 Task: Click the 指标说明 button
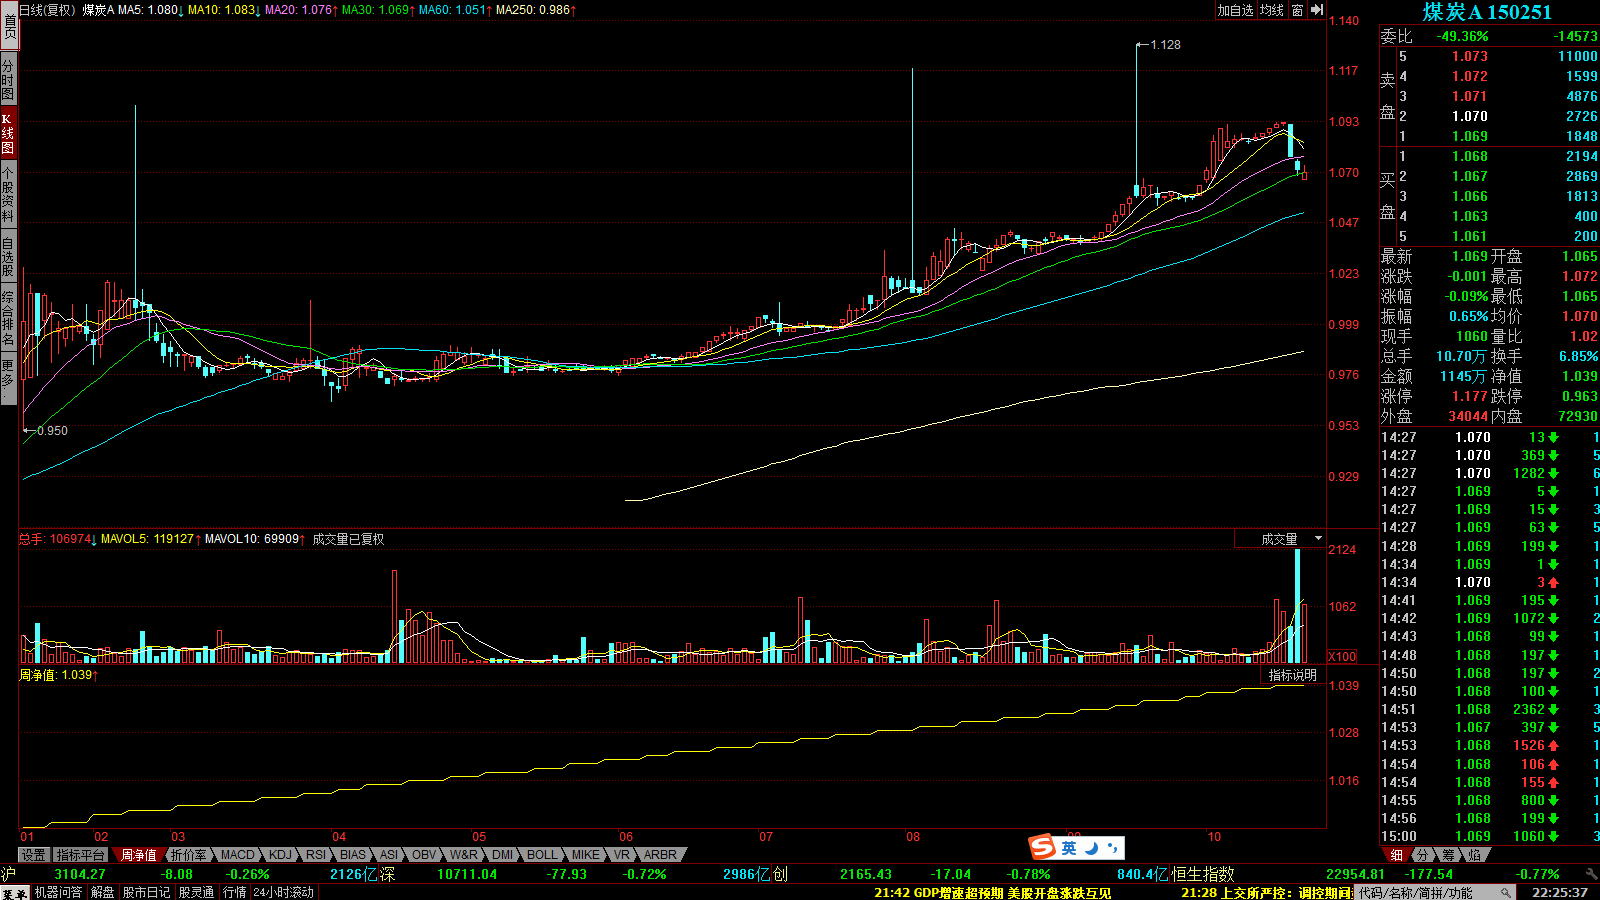(x=1292, y=675)
